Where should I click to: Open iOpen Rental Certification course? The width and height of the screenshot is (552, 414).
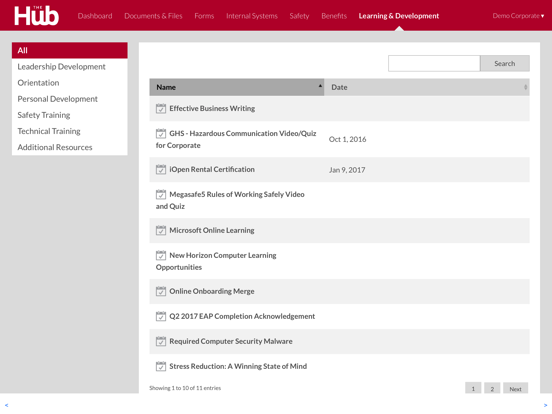coord(212,169)
